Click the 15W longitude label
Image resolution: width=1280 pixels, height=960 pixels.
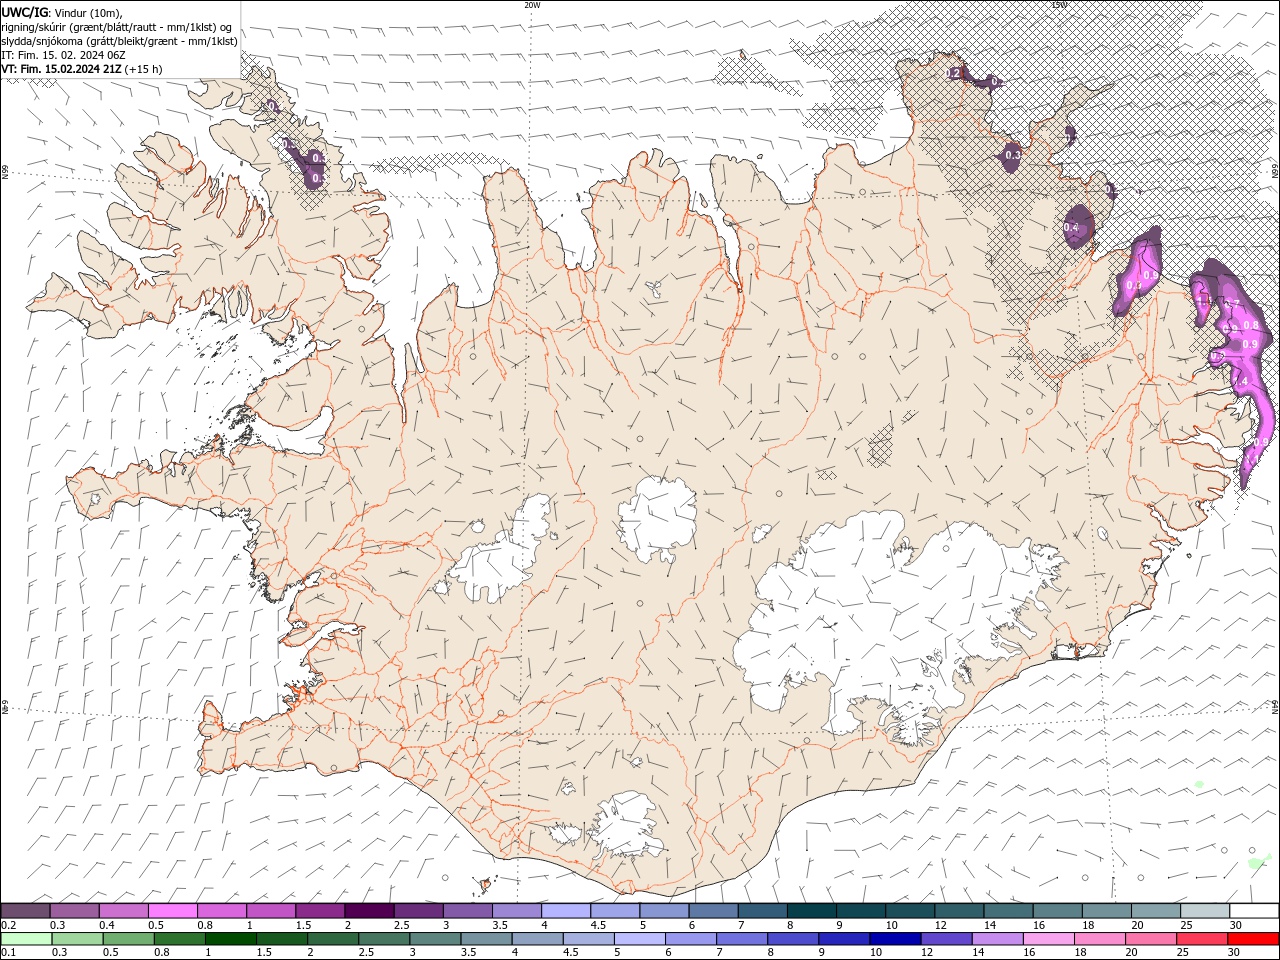click(x=1060, y=4)
